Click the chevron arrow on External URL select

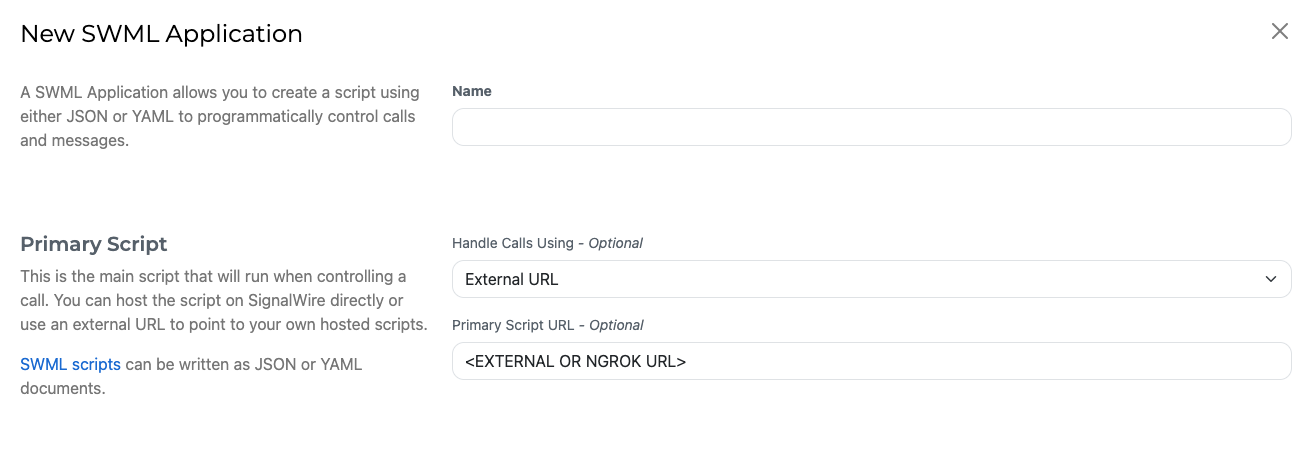[x=1270, y=279]
